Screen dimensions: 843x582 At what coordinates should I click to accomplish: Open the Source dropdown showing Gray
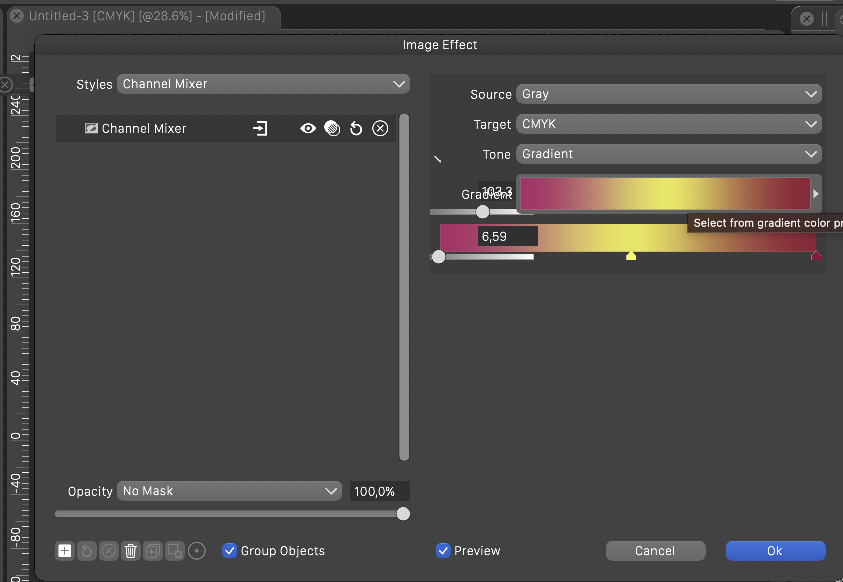669,94
